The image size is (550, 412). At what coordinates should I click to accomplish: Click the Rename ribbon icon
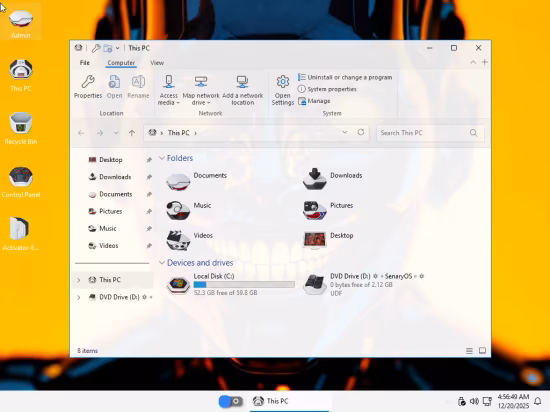[138, 82]
